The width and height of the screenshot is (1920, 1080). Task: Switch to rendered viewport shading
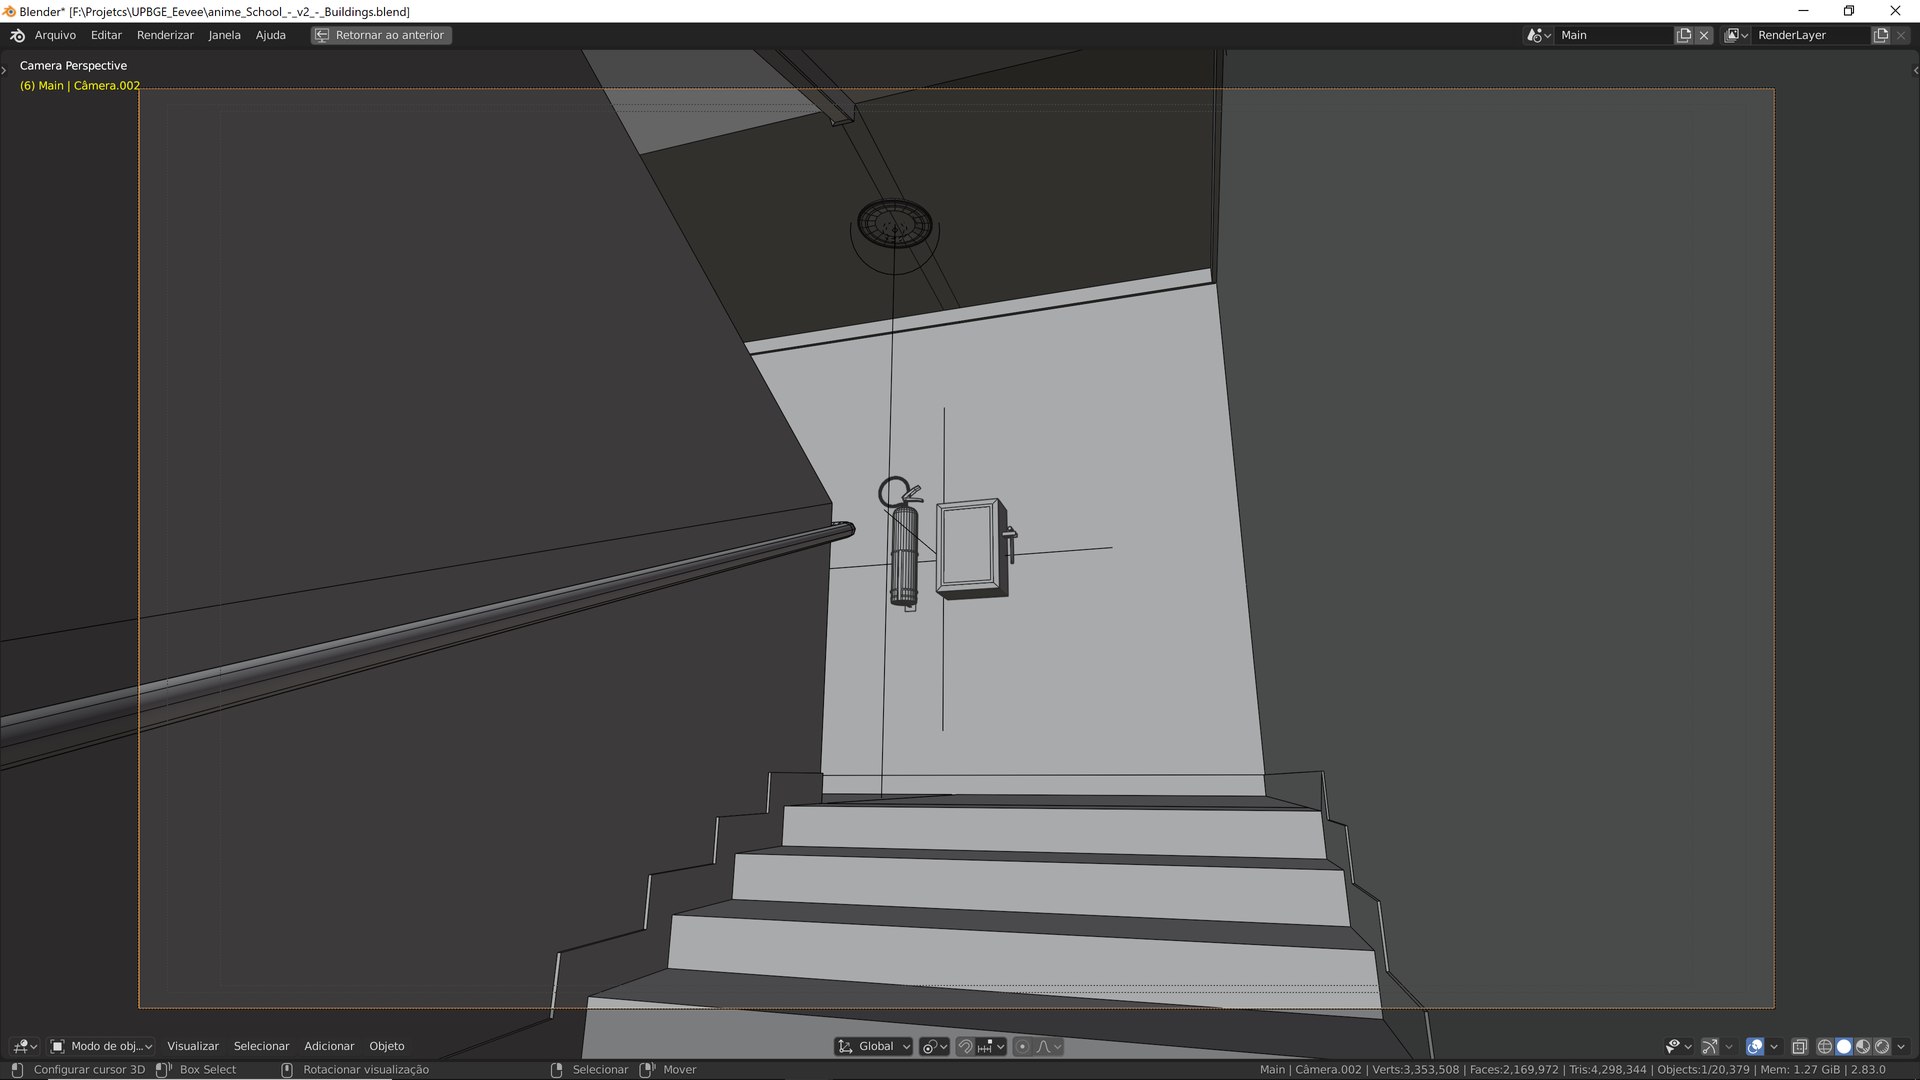(x=1882, y=1046)
